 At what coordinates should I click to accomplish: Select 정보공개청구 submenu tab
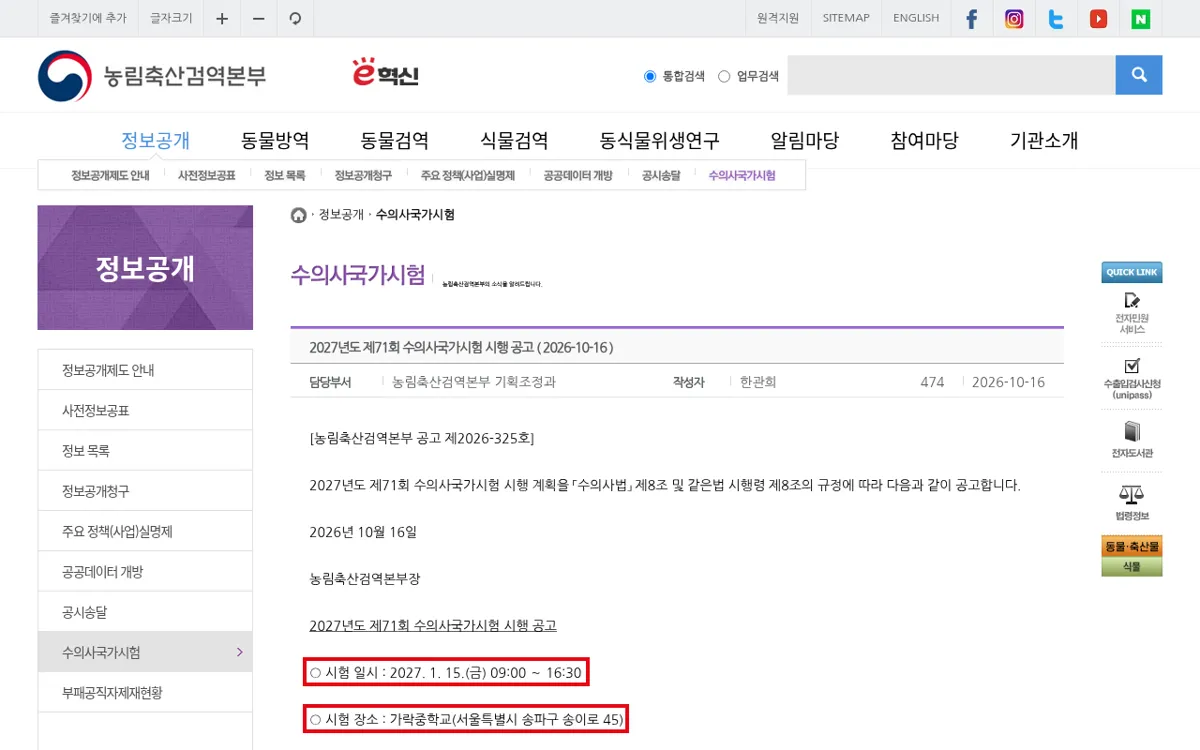click(363, 175)
